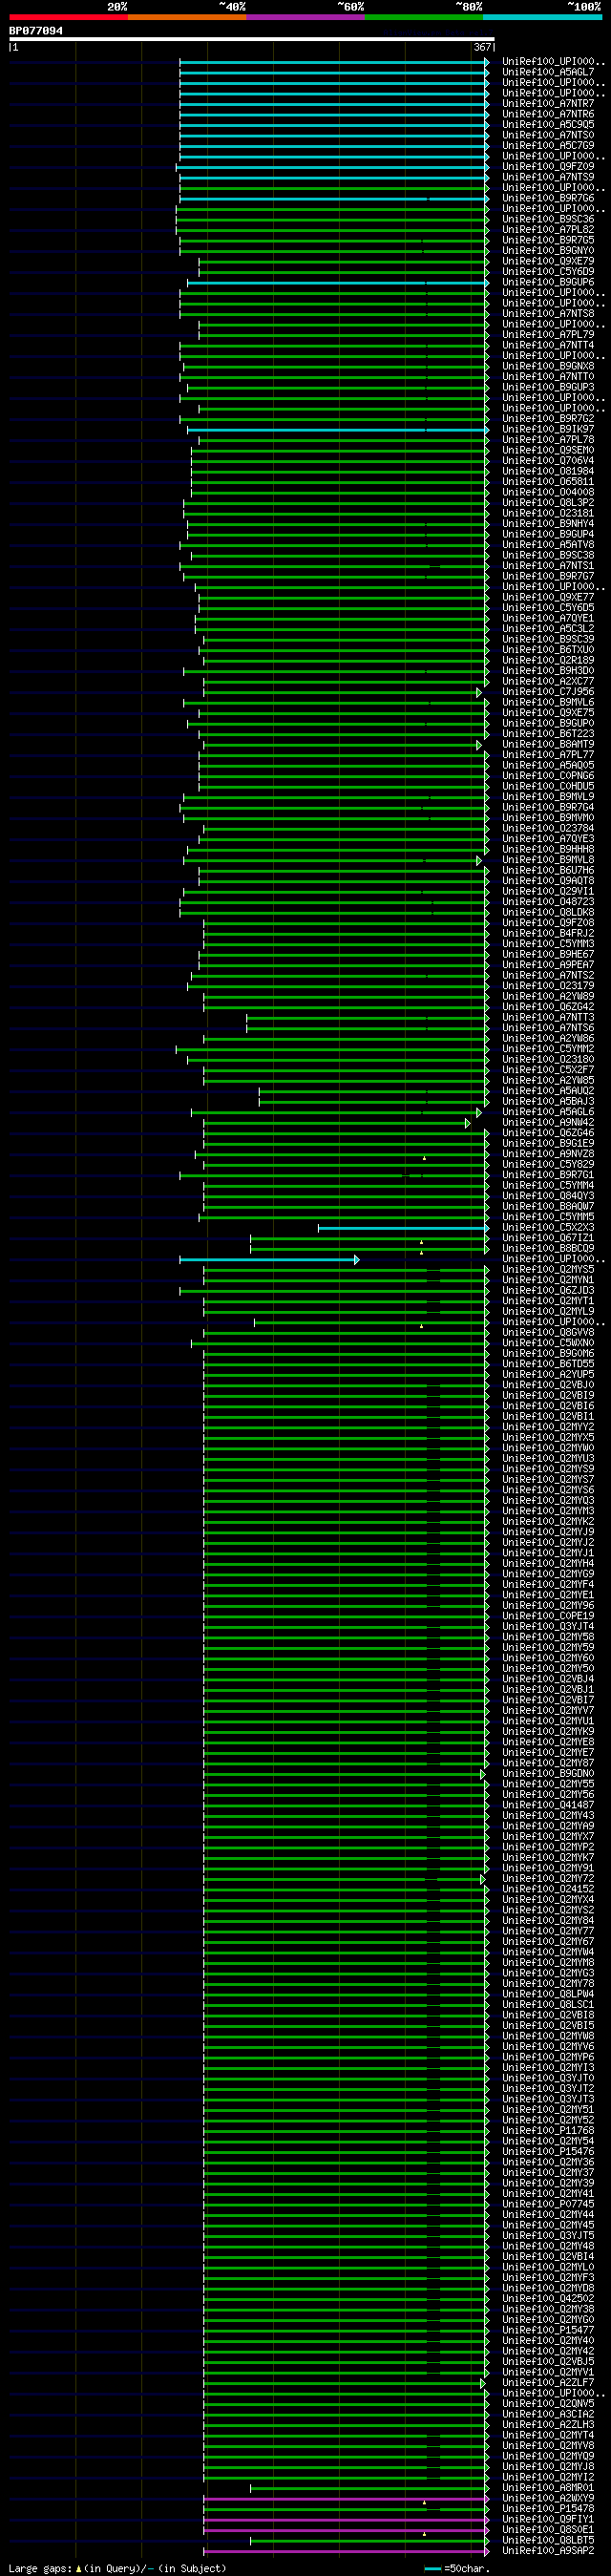This screenshot has height=2576, width=611.
Task: Click the query name BP077094
Action: 36,31
